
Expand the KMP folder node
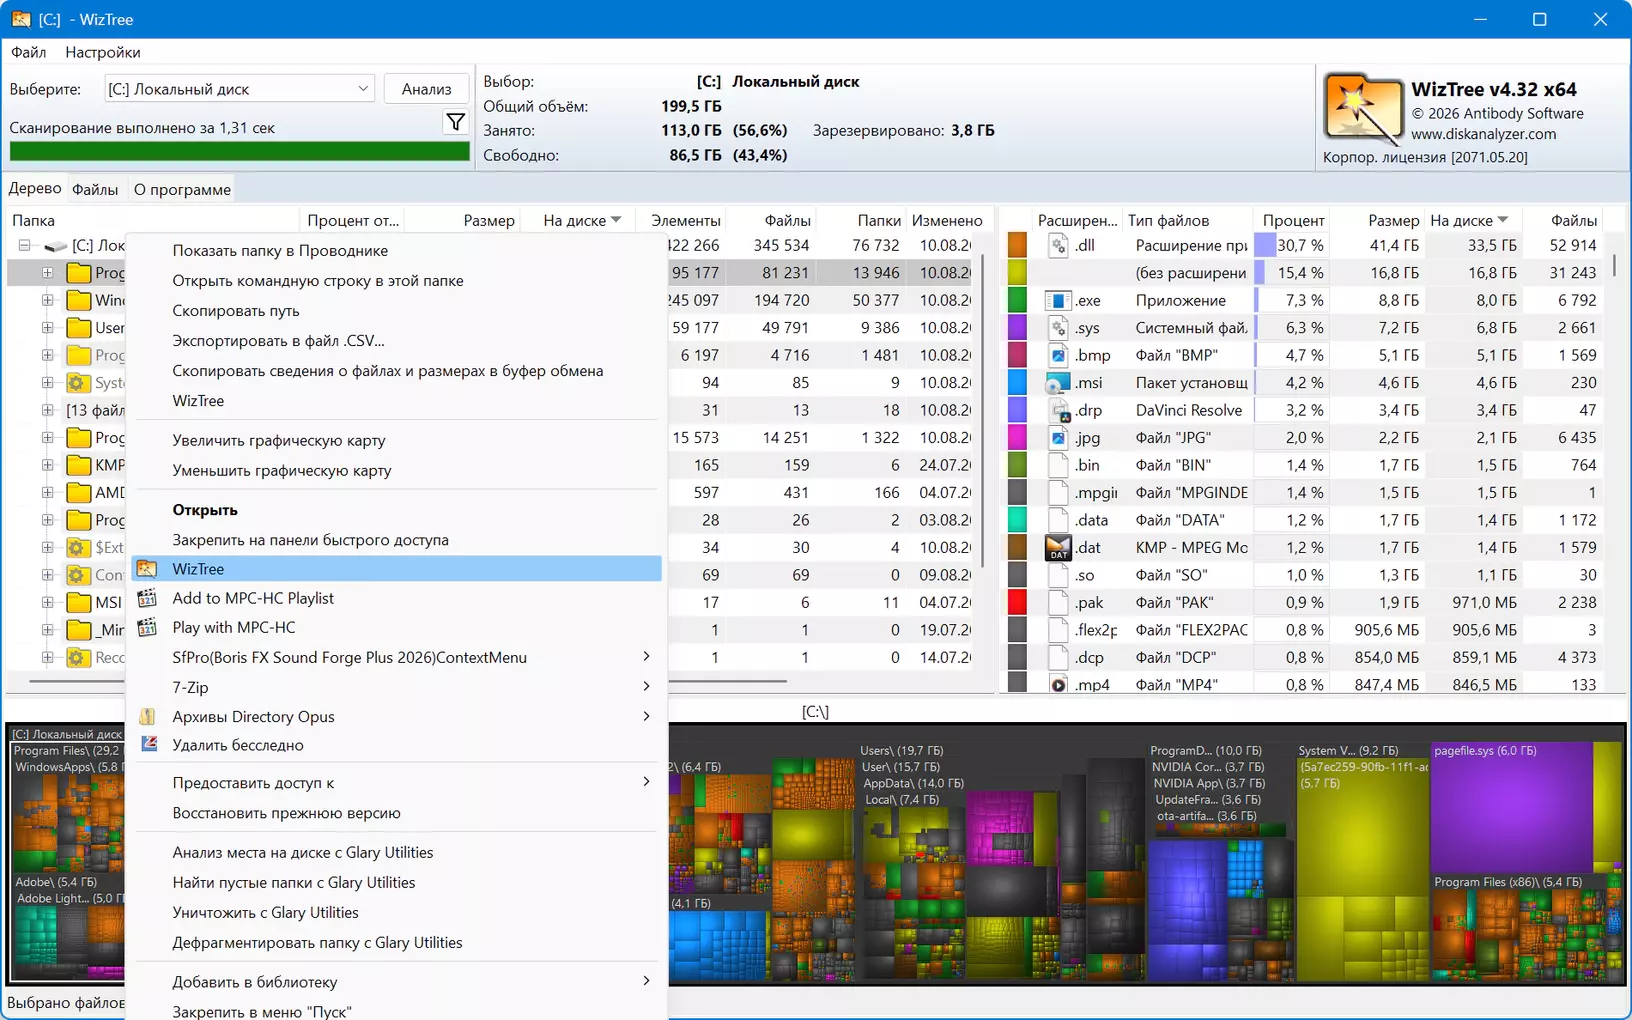(47, 465)
